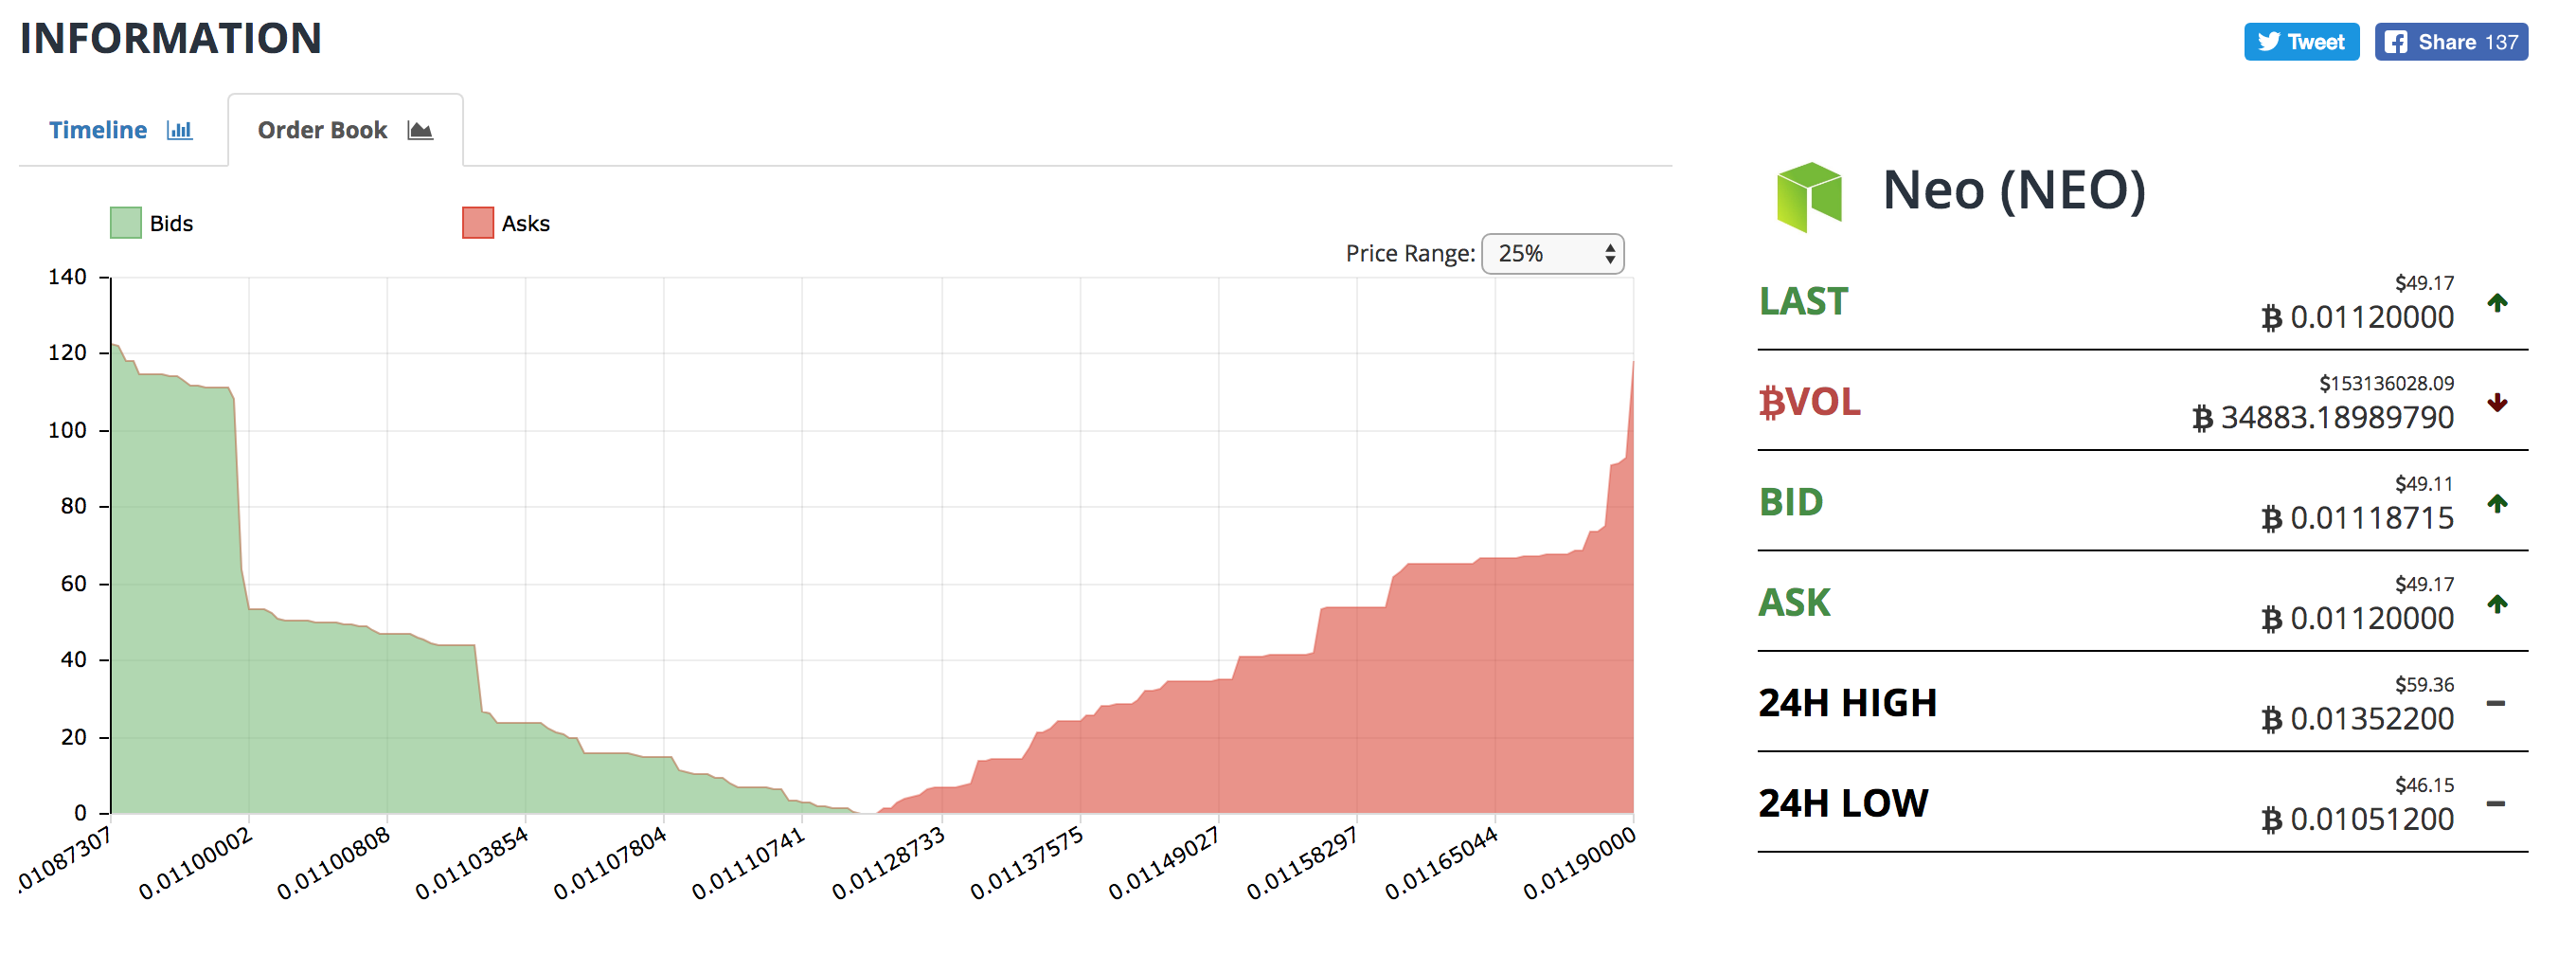The image size is (2576, 955).
Task: Click the $46.15 low price
Action: pos(2424,785)
